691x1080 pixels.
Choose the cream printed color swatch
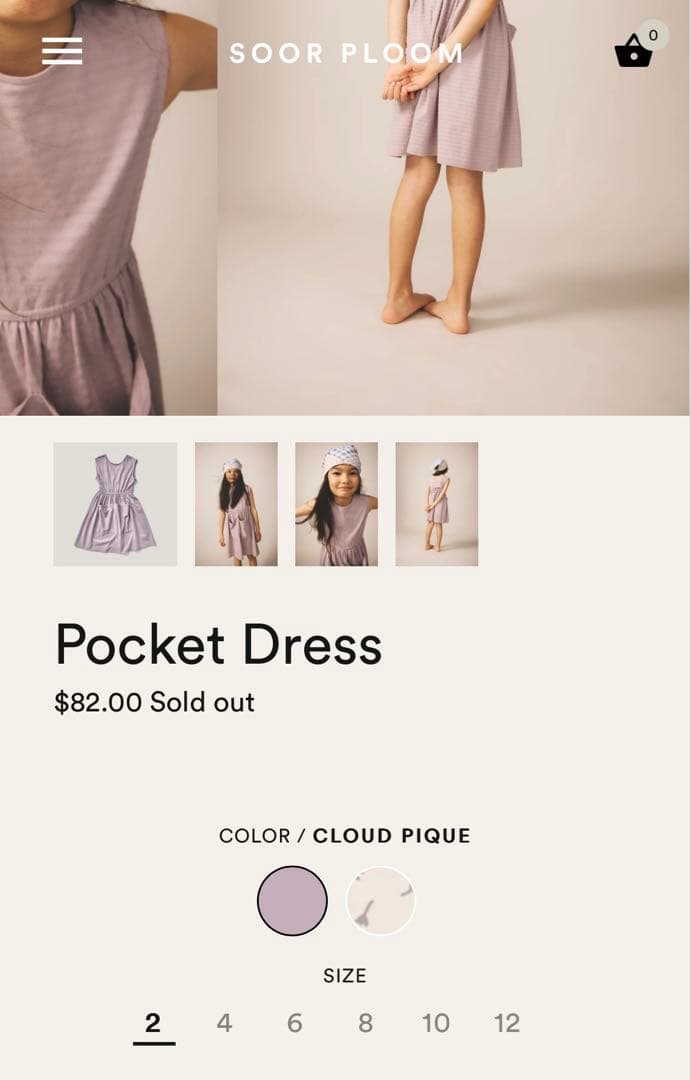pyautogui.click(x=381, y=901)
